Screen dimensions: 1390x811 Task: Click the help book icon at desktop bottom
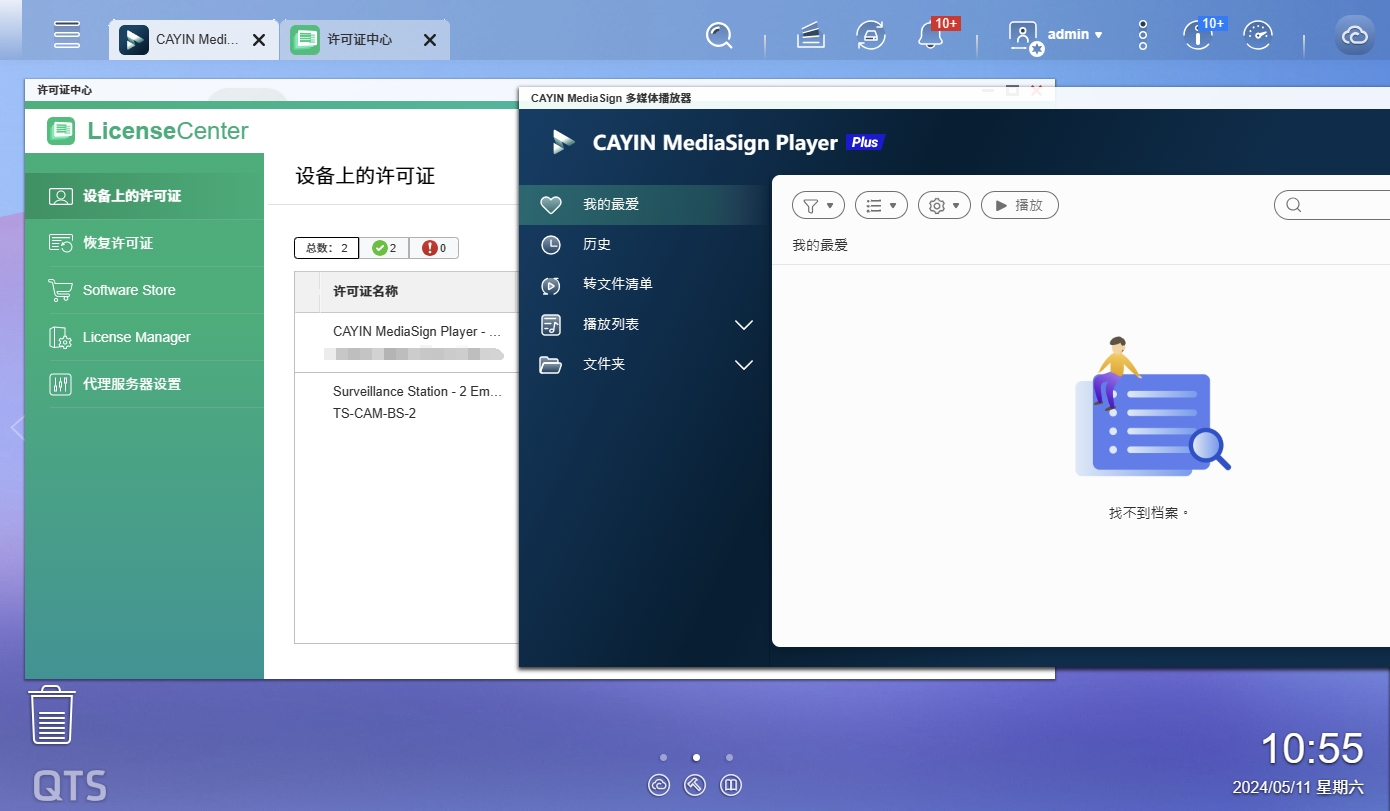pyautogui.click(x=731, y=785)
